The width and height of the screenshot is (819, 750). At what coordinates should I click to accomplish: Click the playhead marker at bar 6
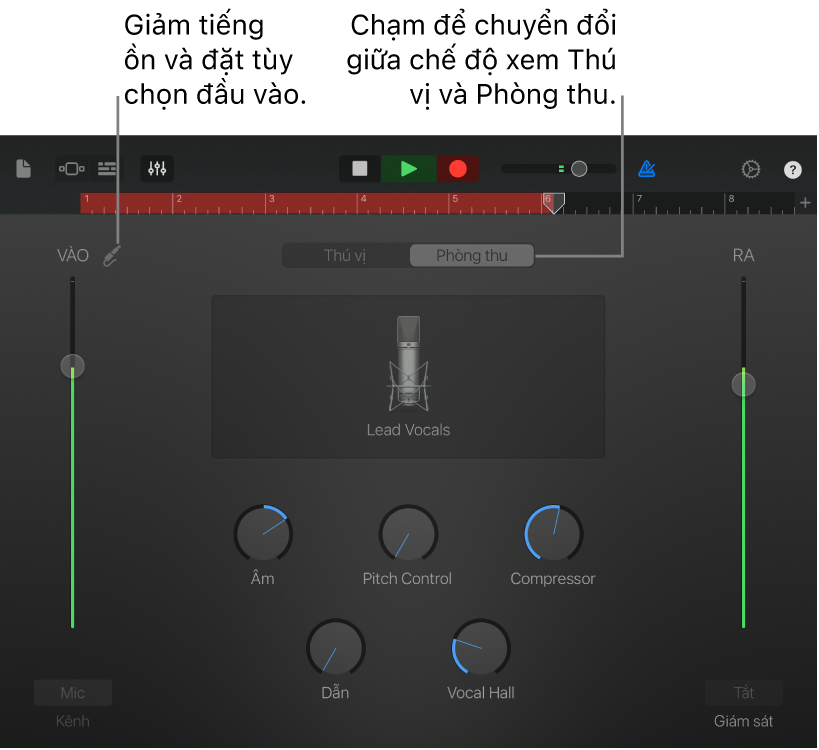[x=554, y=203]
